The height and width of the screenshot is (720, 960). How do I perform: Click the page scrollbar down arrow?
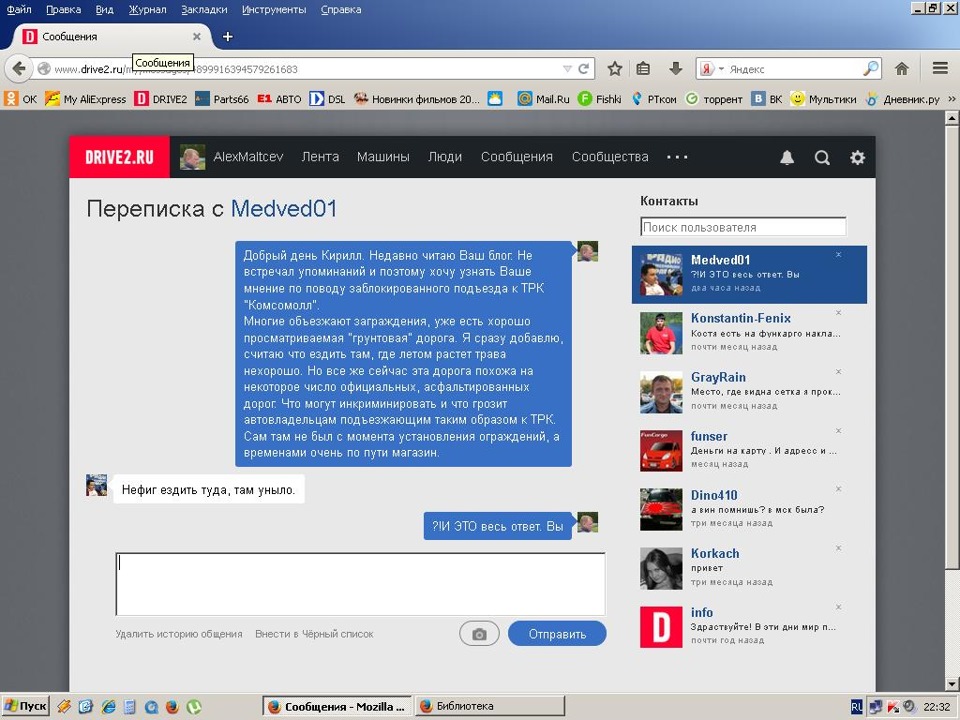[x=952, y=683]
